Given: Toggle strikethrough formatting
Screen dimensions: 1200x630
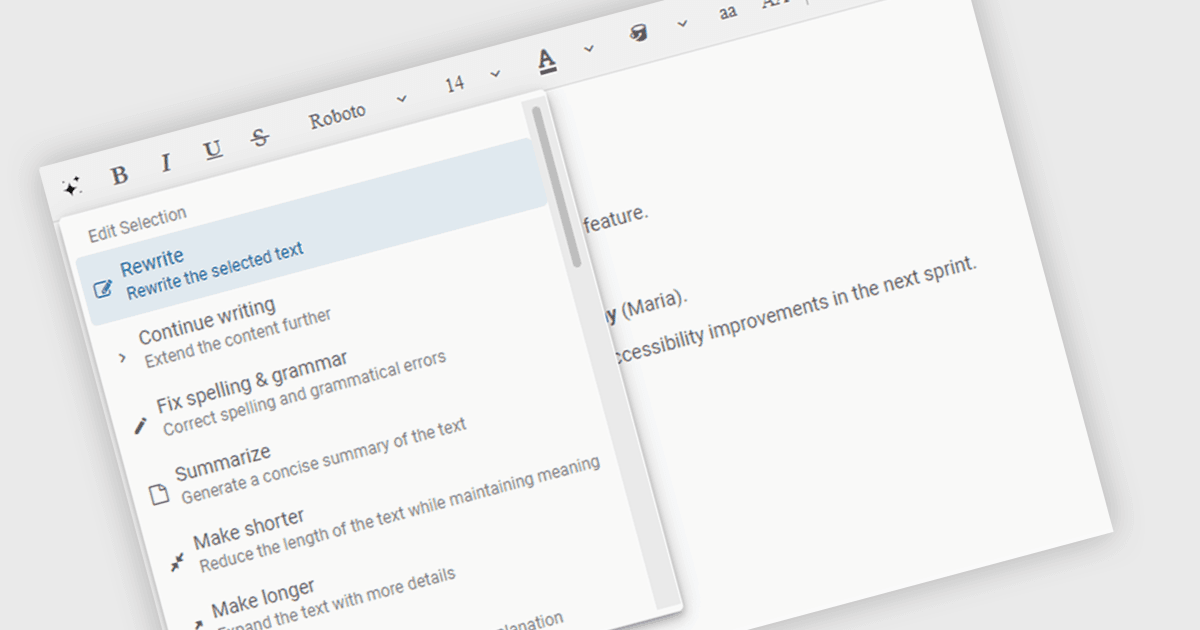Looking at the screenshot, I should (260, 138).
